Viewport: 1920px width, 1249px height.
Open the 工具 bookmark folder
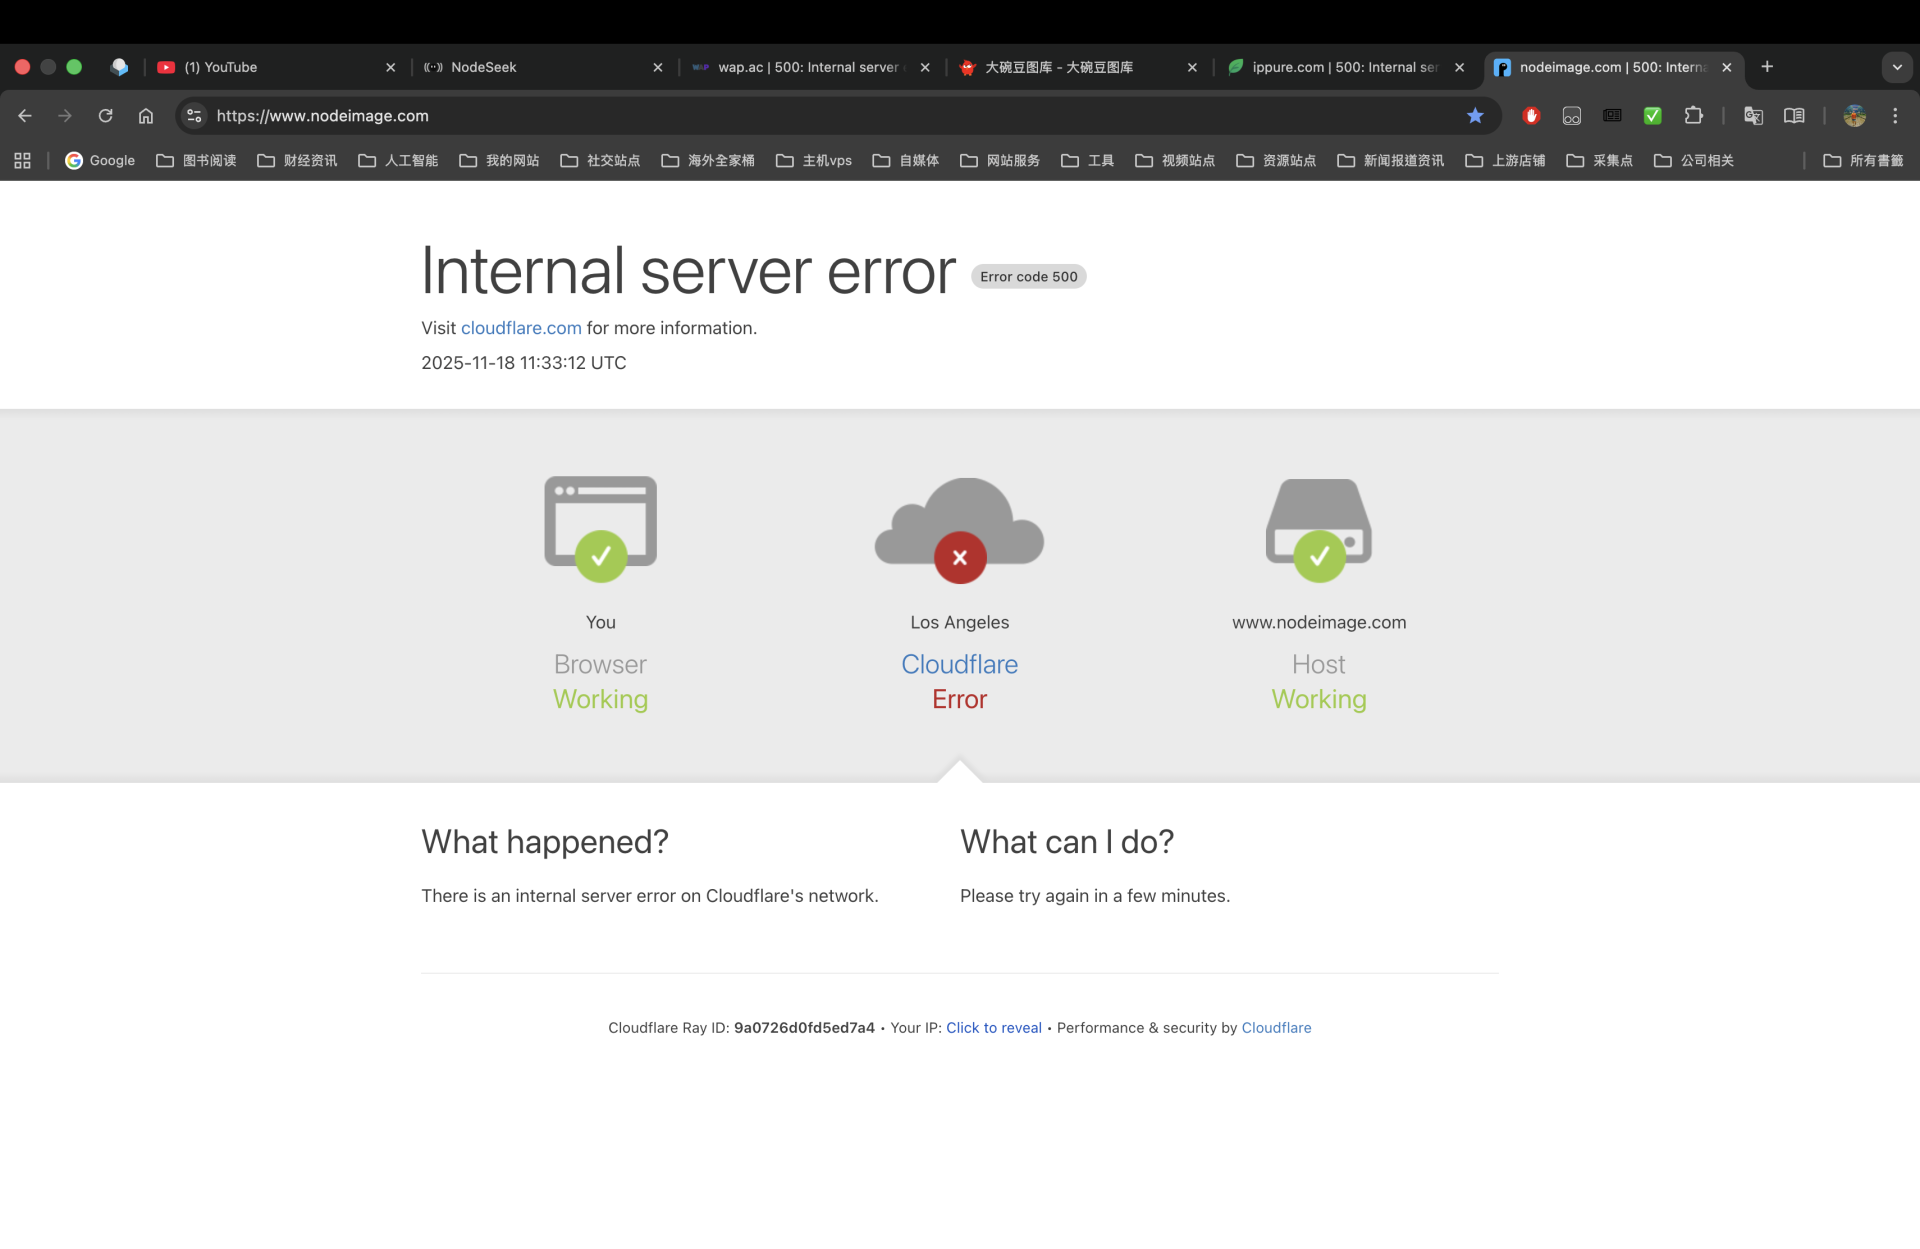tap(1088, 160)
